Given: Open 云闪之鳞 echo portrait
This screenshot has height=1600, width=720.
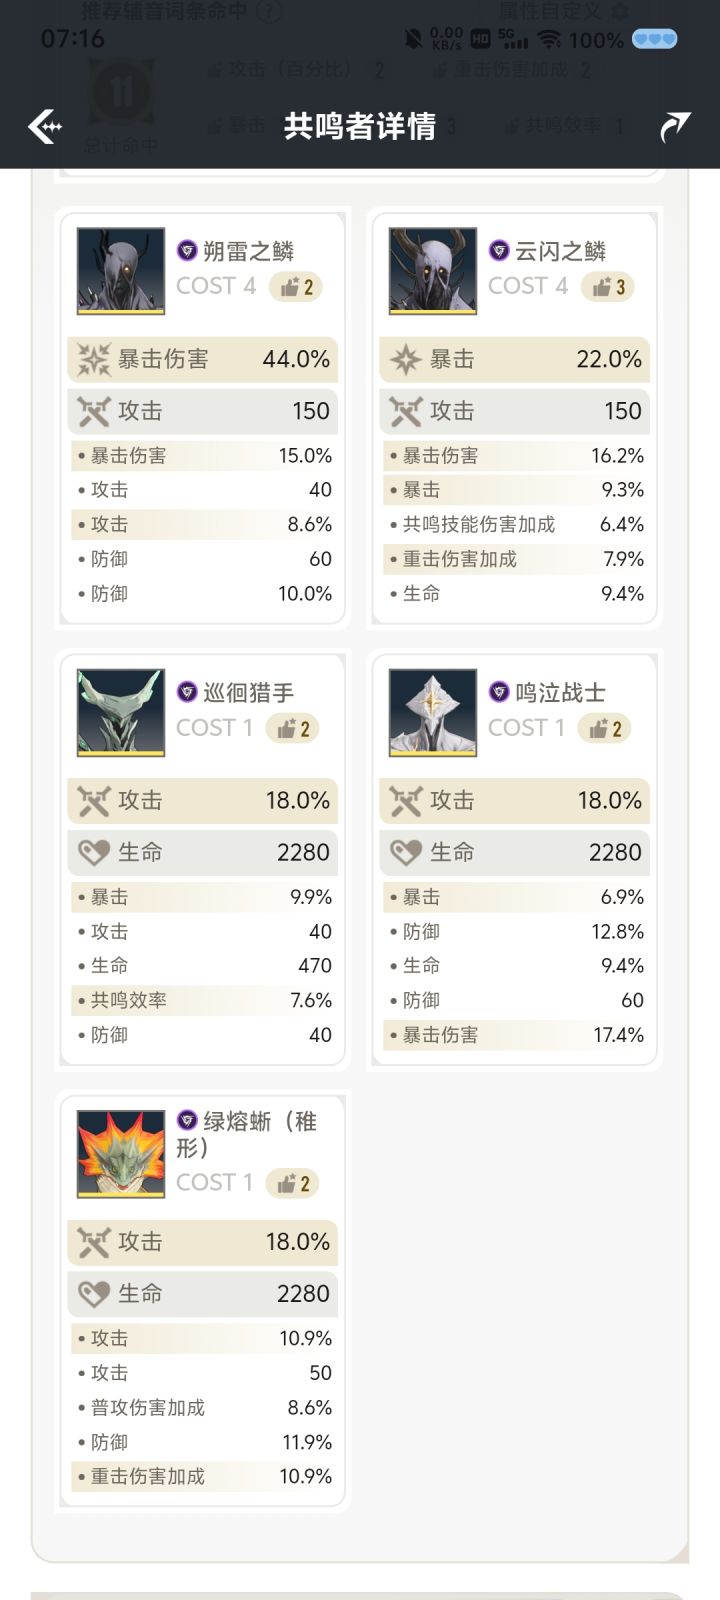Looking at the screenshot, I should (x=433, y=271).
